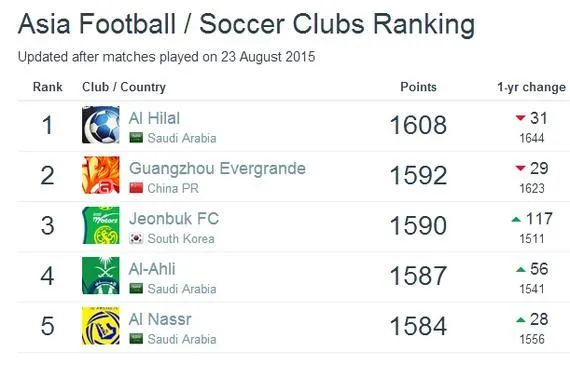Click the Points column header

coord(418,87)
